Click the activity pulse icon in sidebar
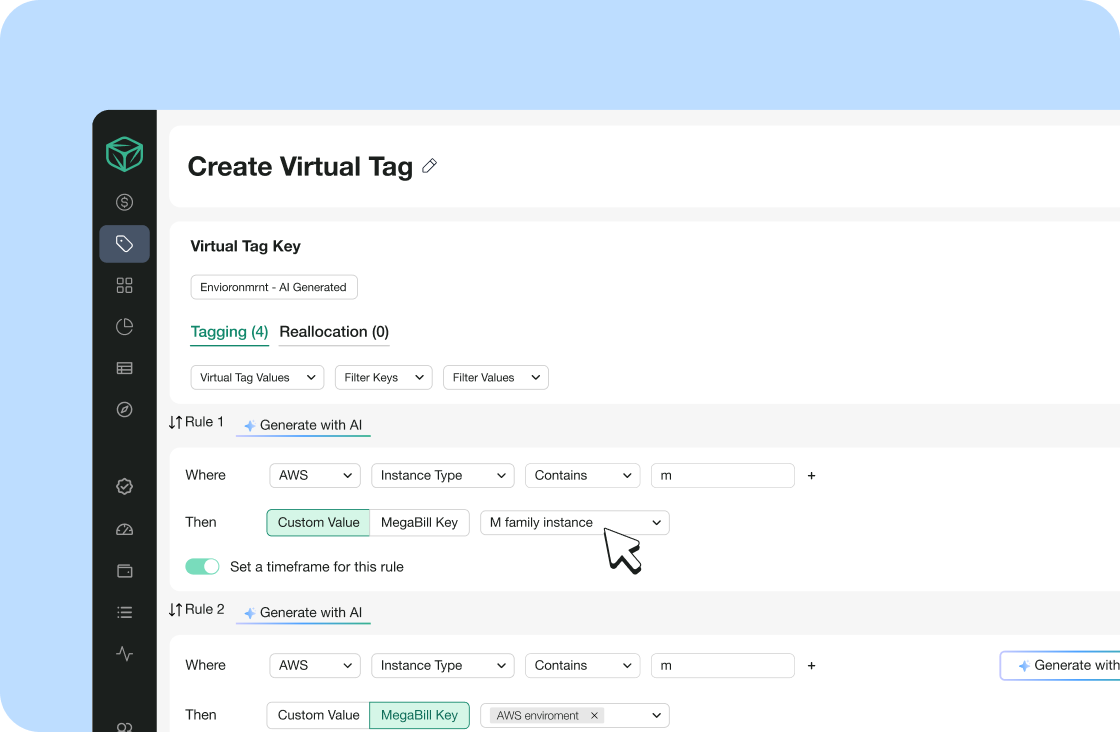The width and height of the screenshot is (1120, 732). 124,654
